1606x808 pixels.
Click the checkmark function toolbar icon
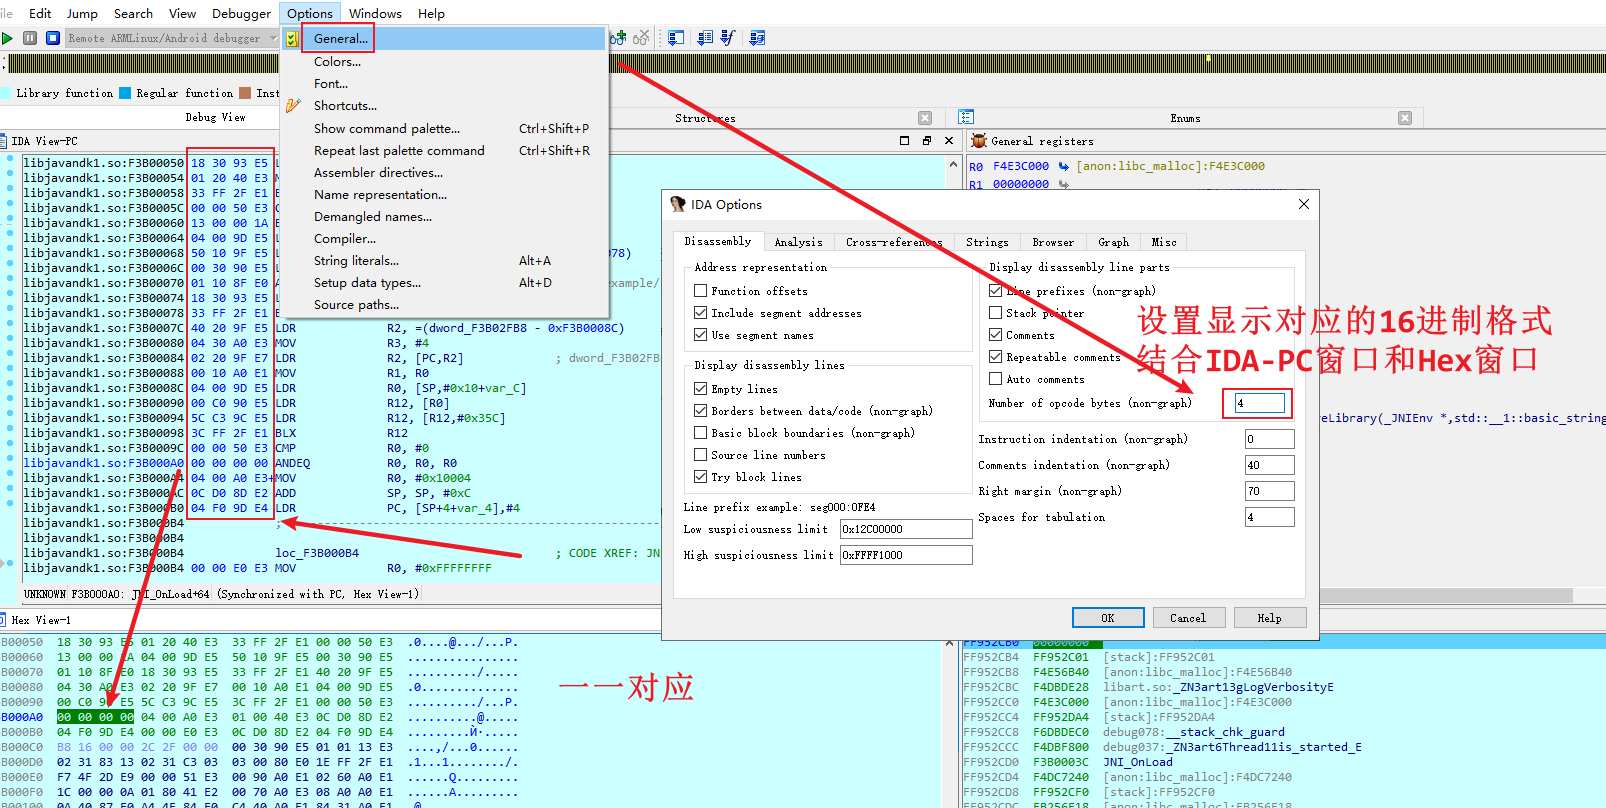(x=728, y=38)
